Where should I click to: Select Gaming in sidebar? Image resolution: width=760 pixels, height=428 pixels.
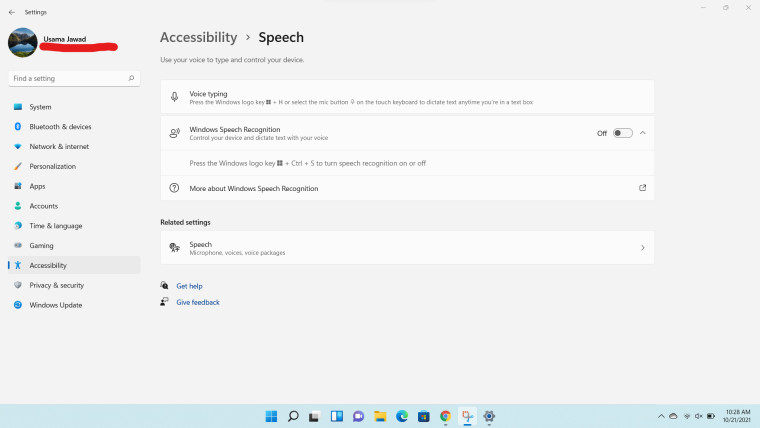click(74, 246)
